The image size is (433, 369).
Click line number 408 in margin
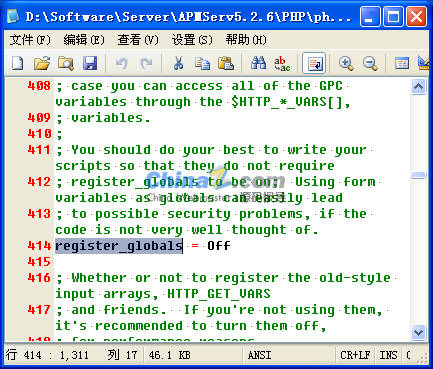point(39,86)
